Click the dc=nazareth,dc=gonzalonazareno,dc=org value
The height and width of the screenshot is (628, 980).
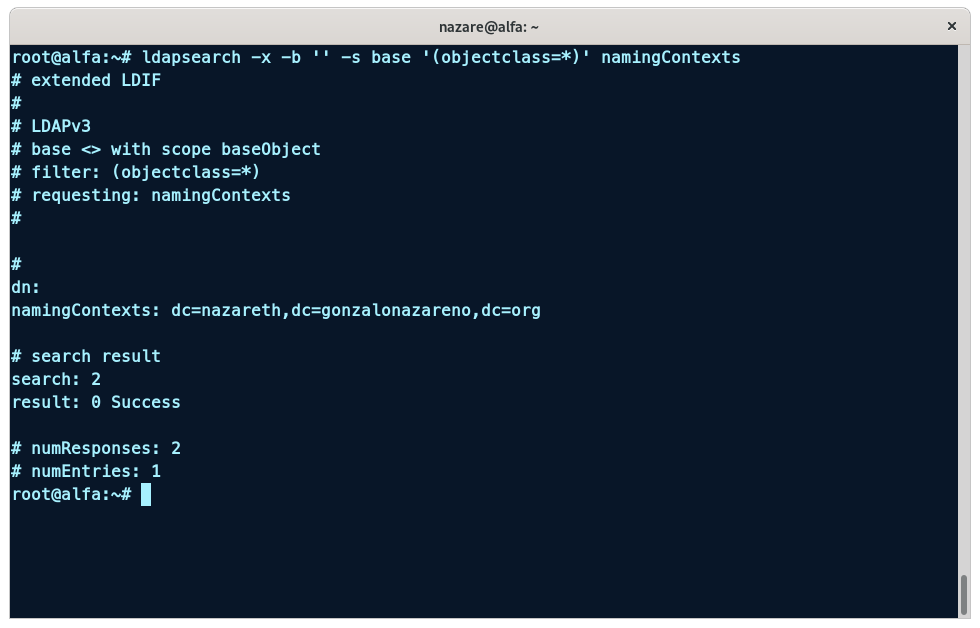coord(355,310)
